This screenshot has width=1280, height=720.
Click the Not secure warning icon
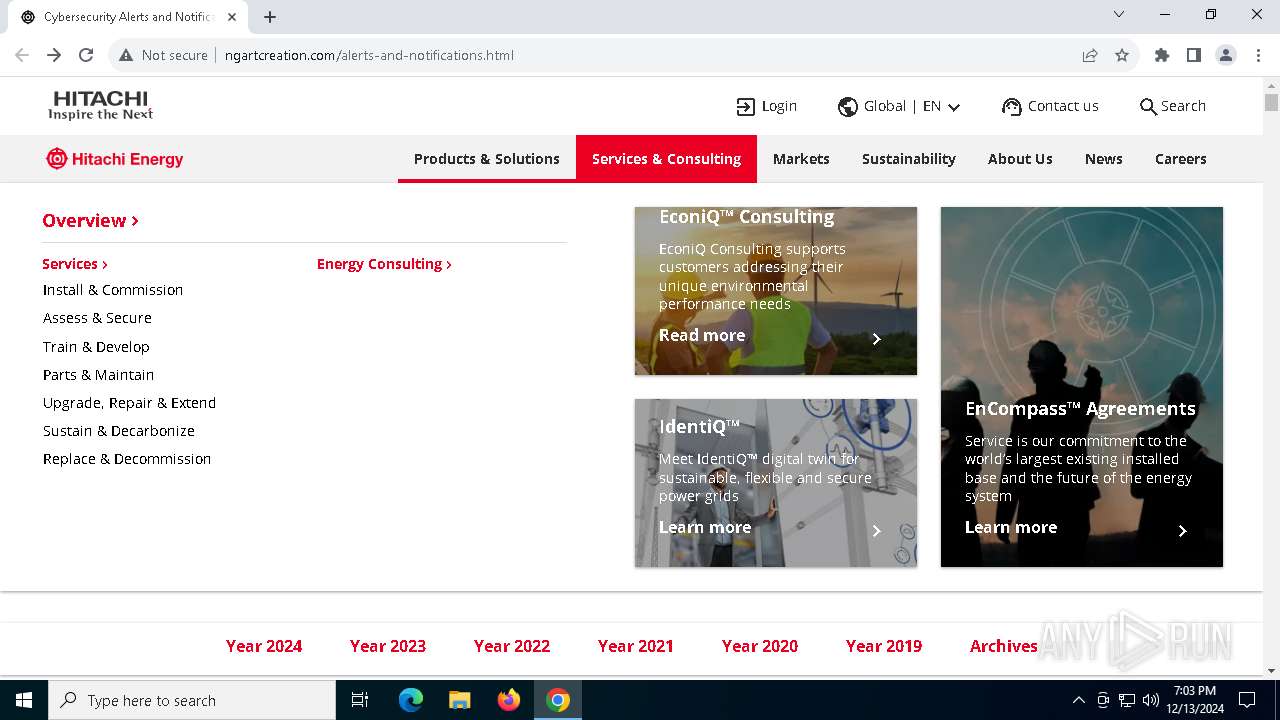click(126, 55)
